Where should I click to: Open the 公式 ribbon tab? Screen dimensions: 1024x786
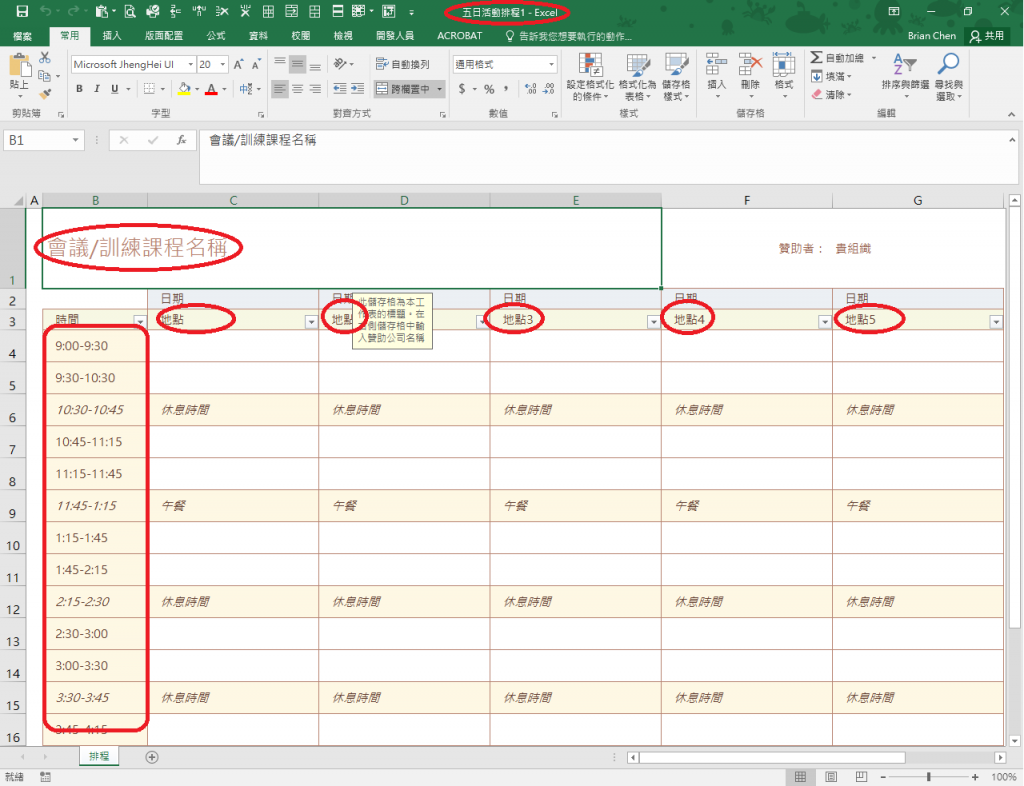click(x=216, y=36)
